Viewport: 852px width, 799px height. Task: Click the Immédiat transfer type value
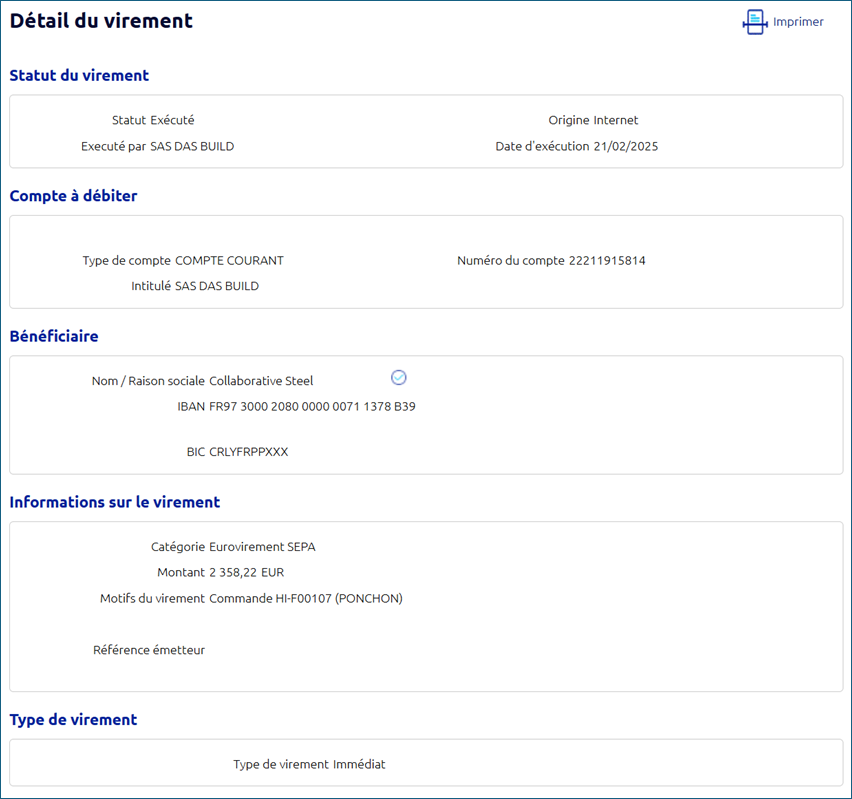[359, 764]
